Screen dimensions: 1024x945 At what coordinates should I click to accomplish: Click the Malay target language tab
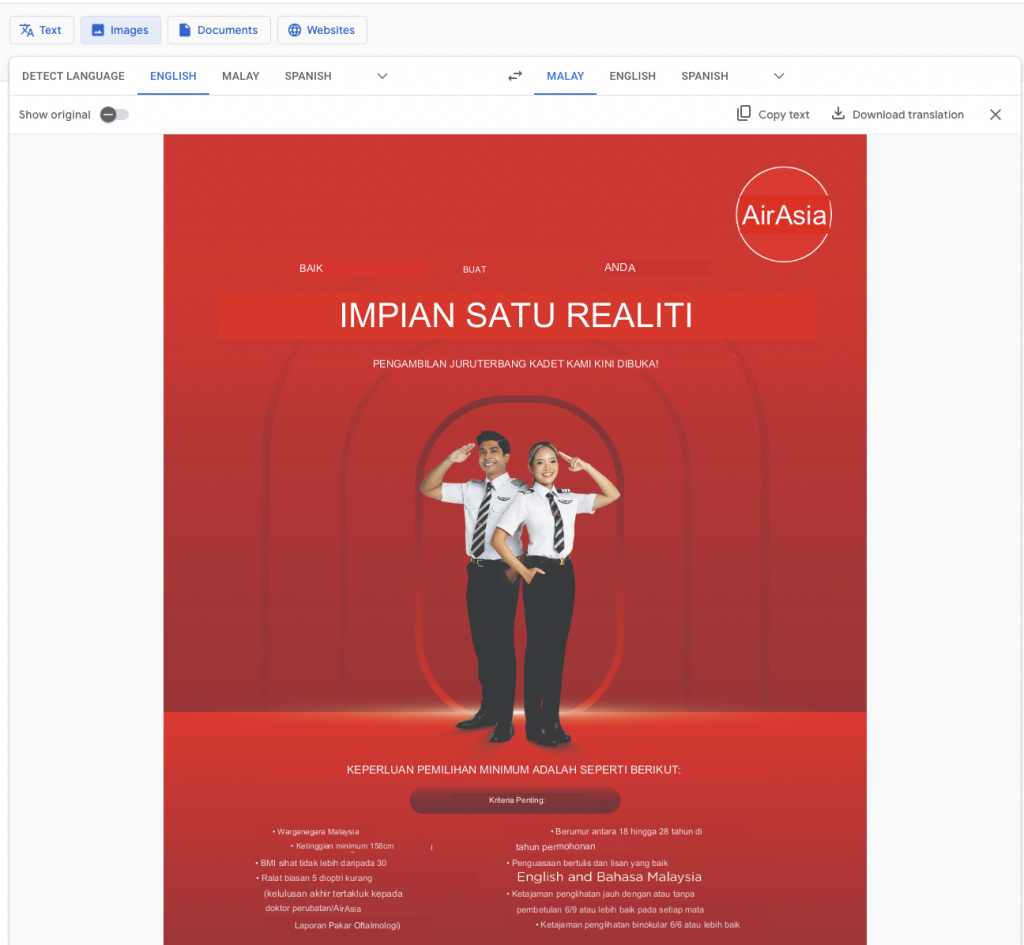(565, 75)
